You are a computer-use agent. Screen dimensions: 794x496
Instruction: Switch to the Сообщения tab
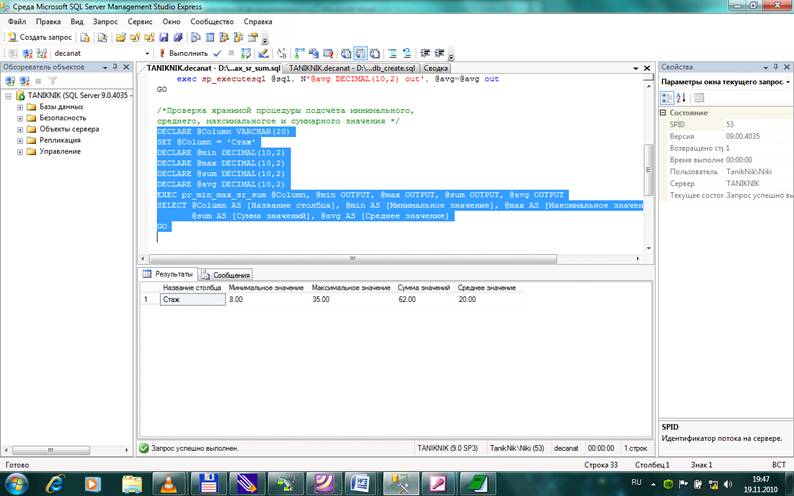(x=226, y=274)
